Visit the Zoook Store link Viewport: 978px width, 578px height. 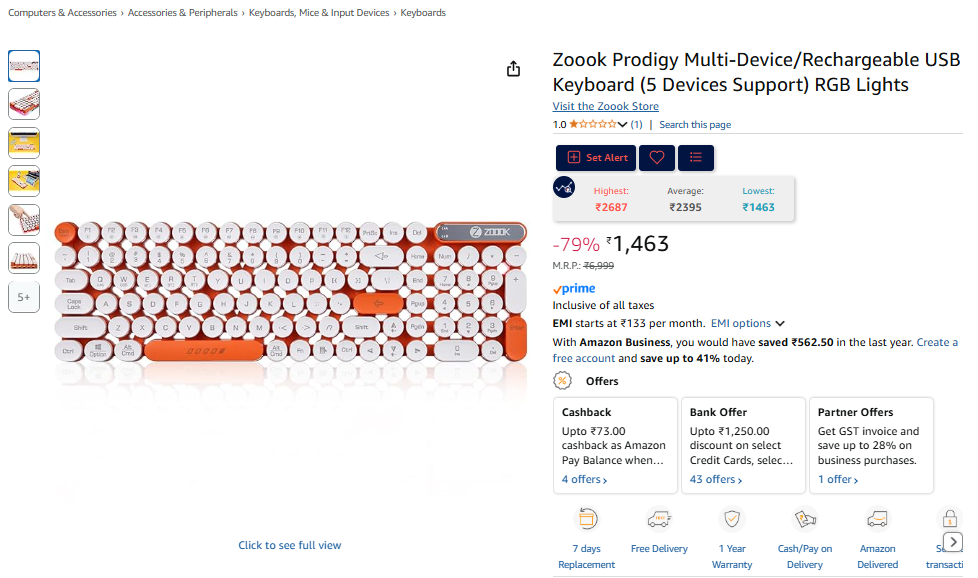[605, 107]
